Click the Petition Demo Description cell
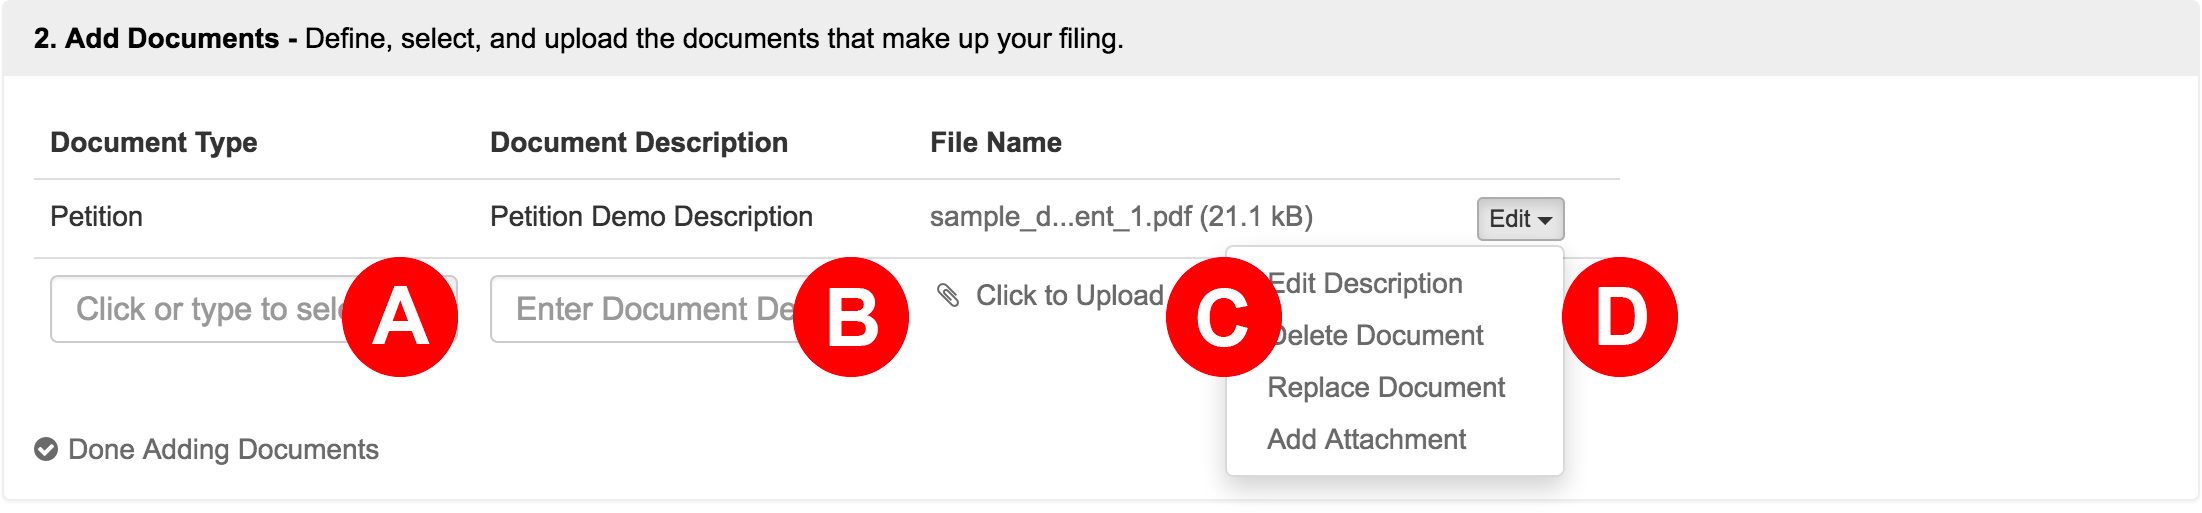The width and height of the screenshot is (2202, 513). pos(651,217)
